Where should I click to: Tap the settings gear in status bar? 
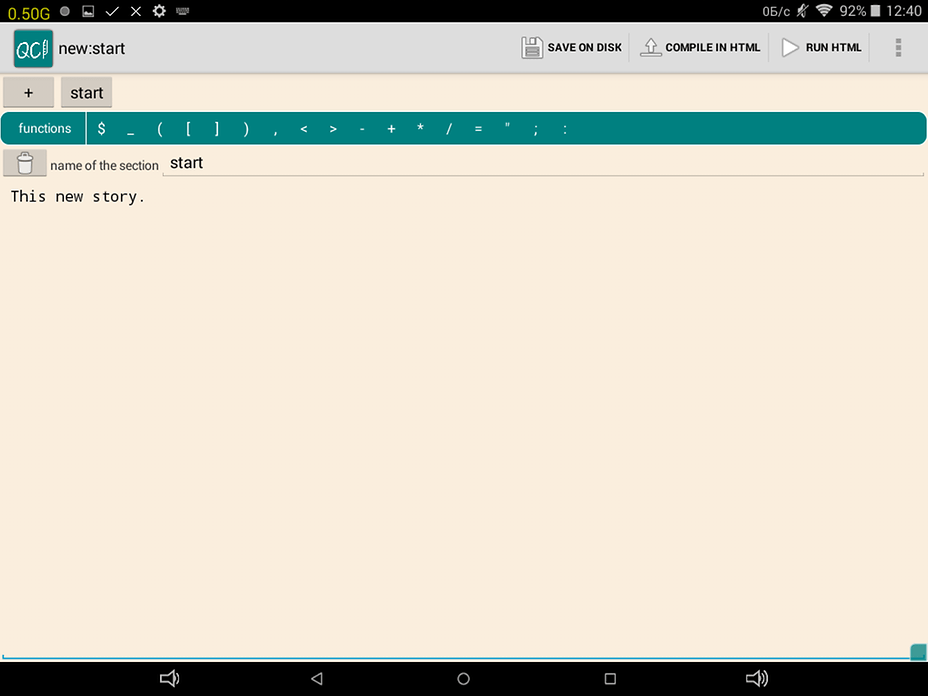pos(159,11)
